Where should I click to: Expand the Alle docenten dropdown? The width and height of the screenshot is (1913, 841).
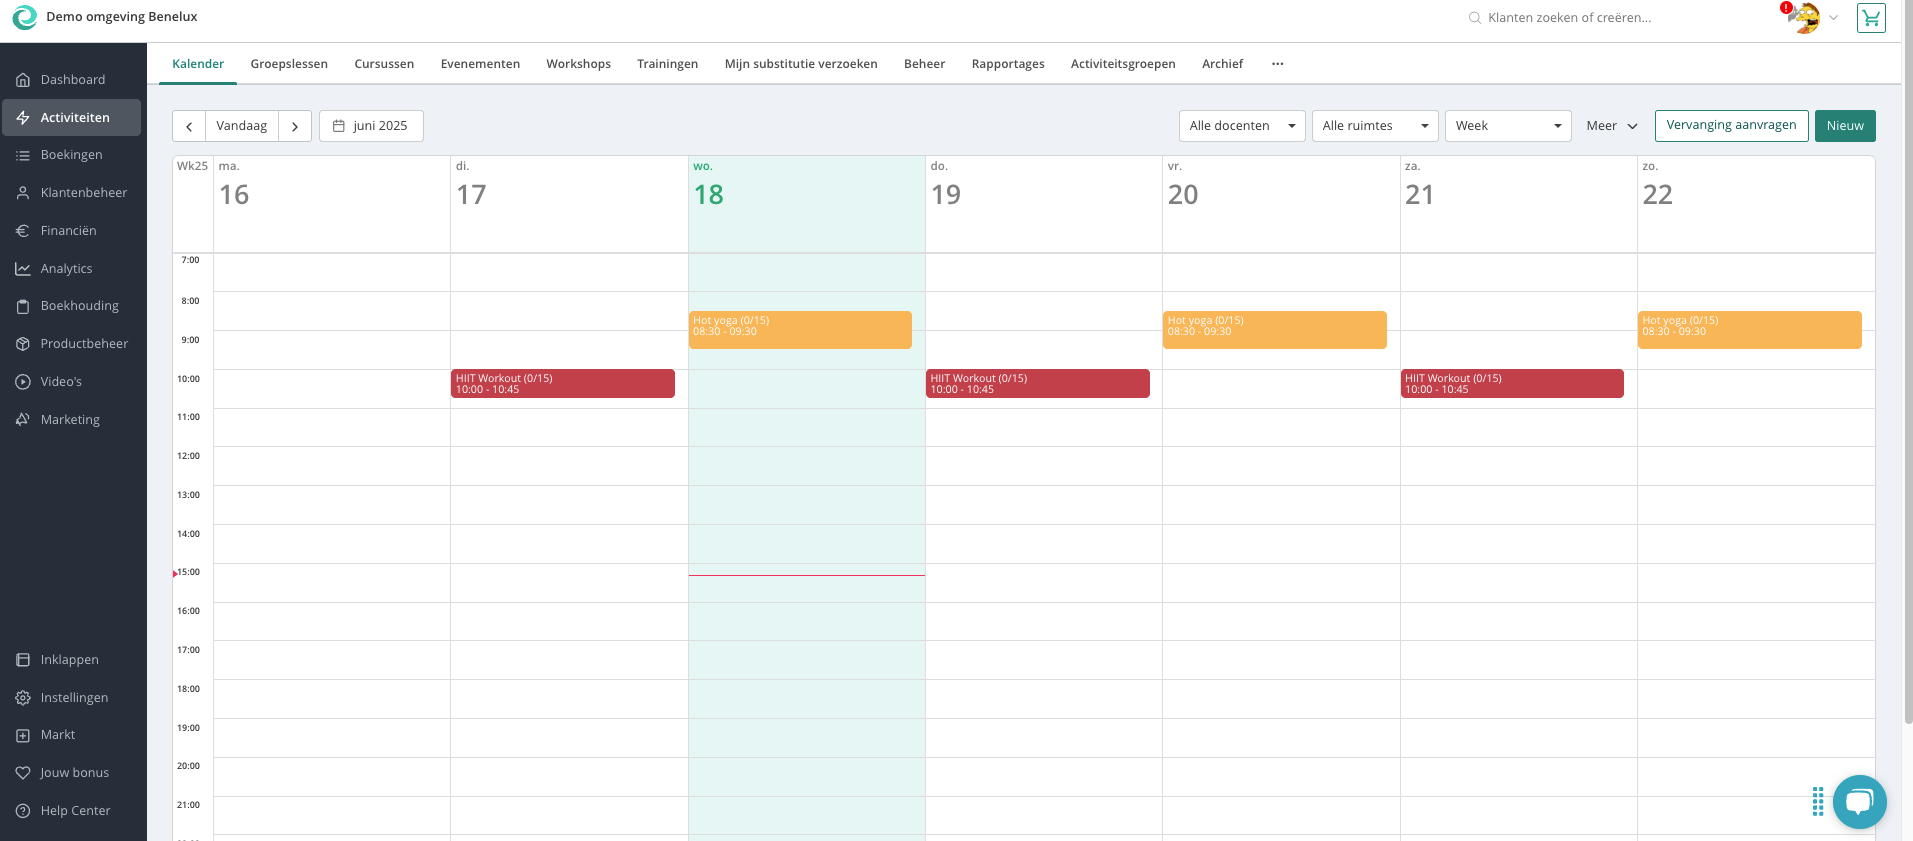[x=1241, y=126]
